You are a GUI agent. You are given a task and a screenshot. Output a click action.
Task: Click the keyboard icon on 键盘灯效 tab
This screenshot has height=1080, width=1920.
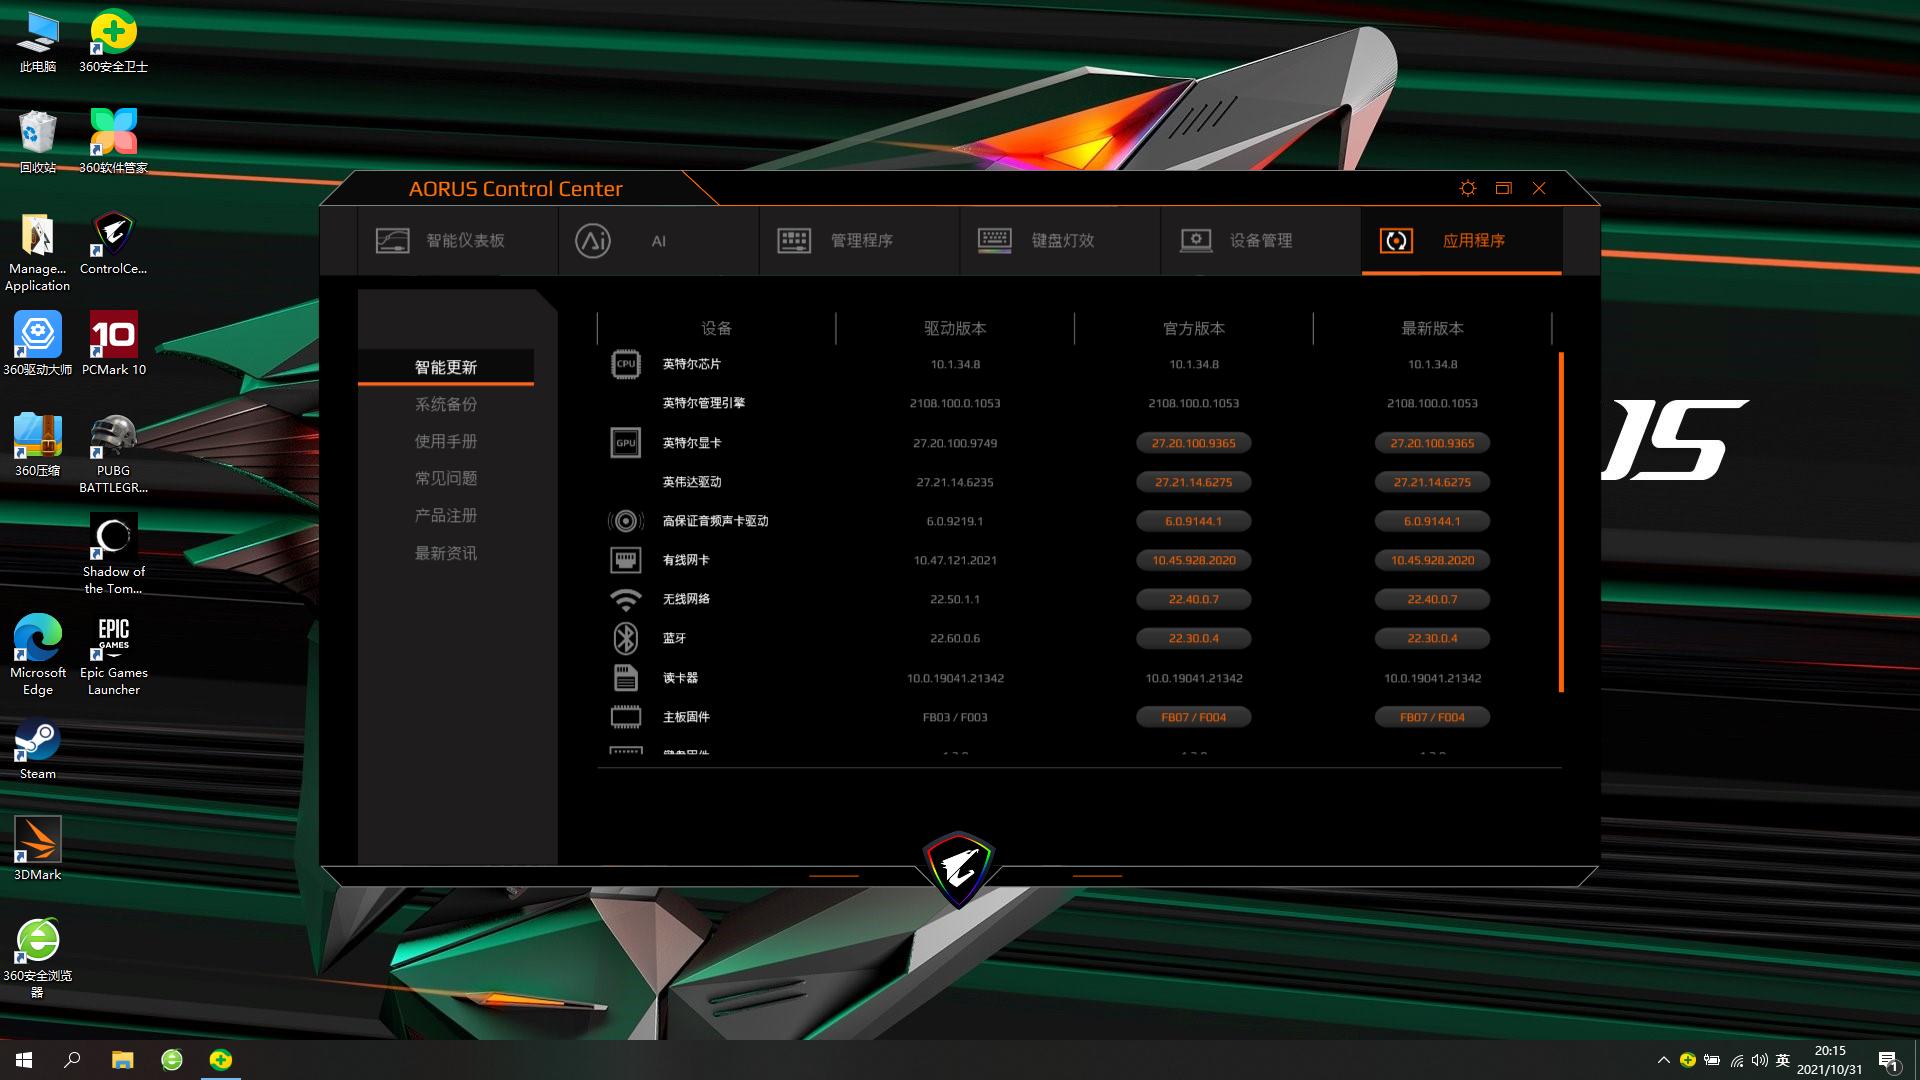click(994, 240)
